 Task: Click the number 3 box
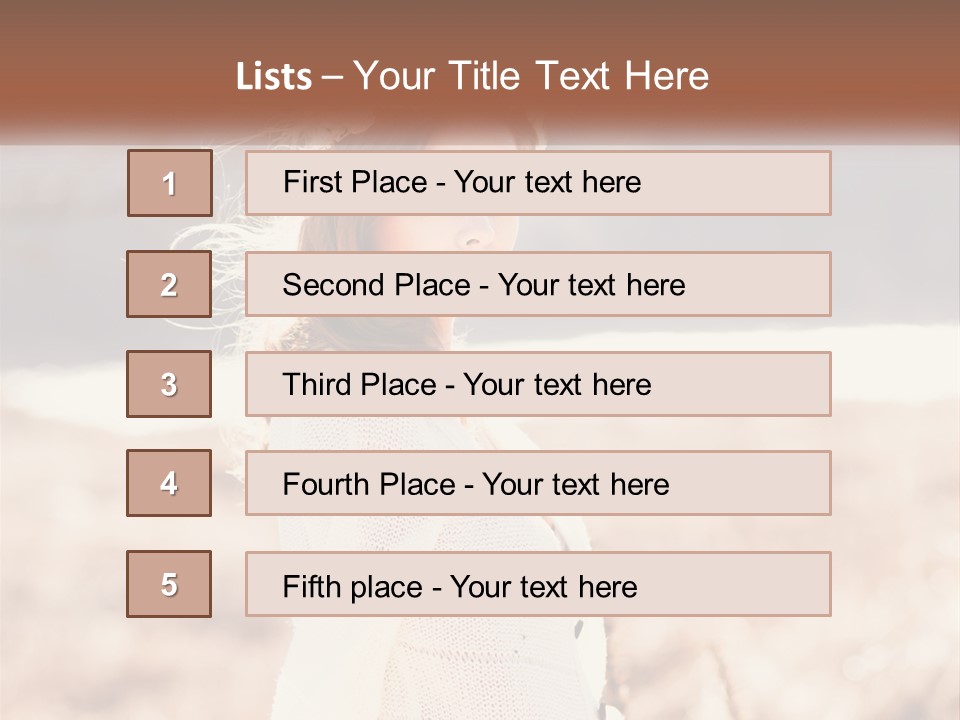point(169,384)
